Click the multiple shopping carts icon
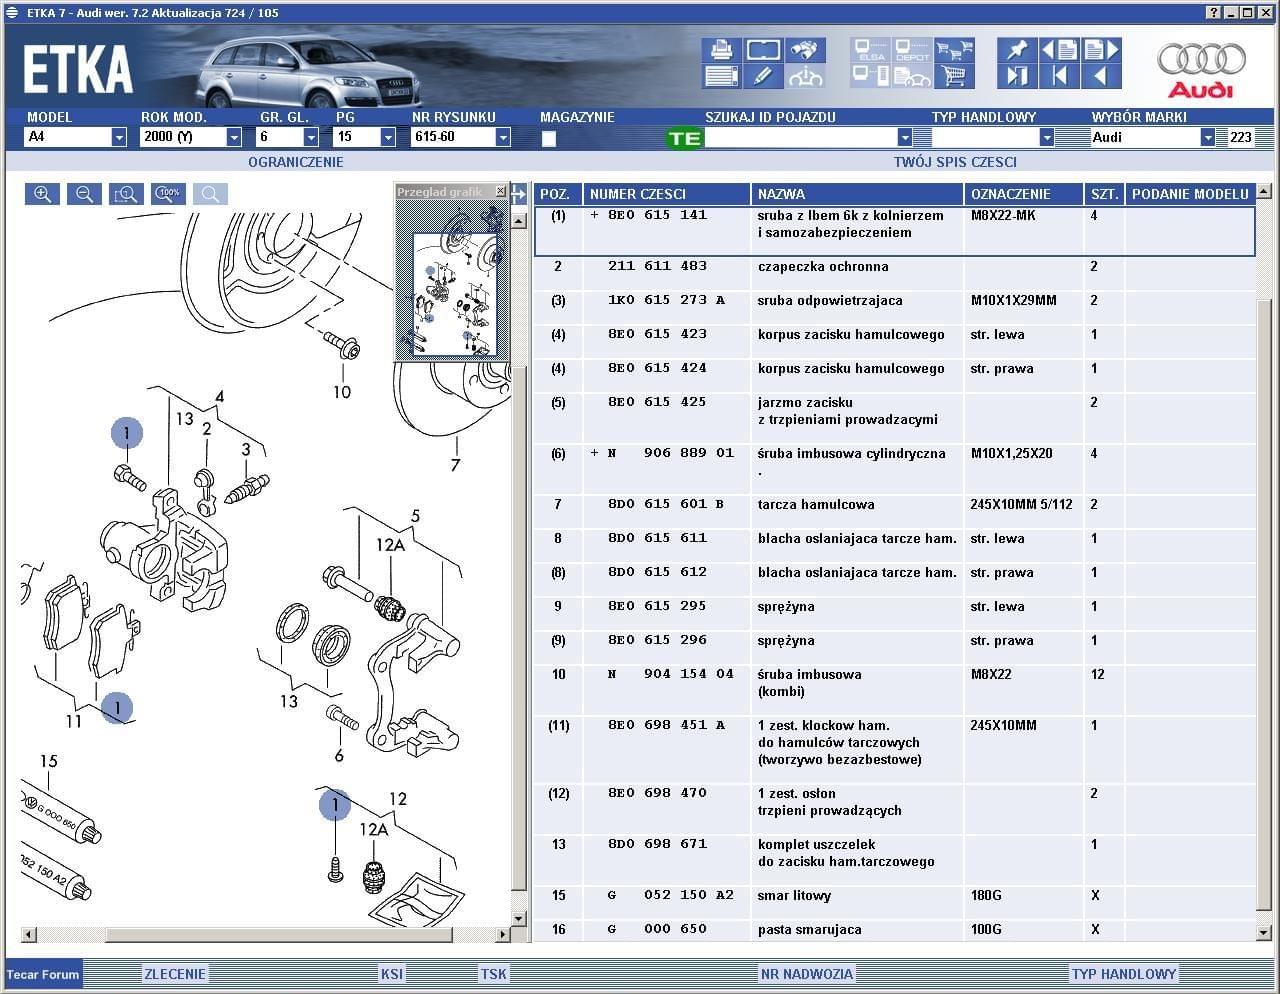The height and width of the screenshot is (994, 1280). coord(953,50)
